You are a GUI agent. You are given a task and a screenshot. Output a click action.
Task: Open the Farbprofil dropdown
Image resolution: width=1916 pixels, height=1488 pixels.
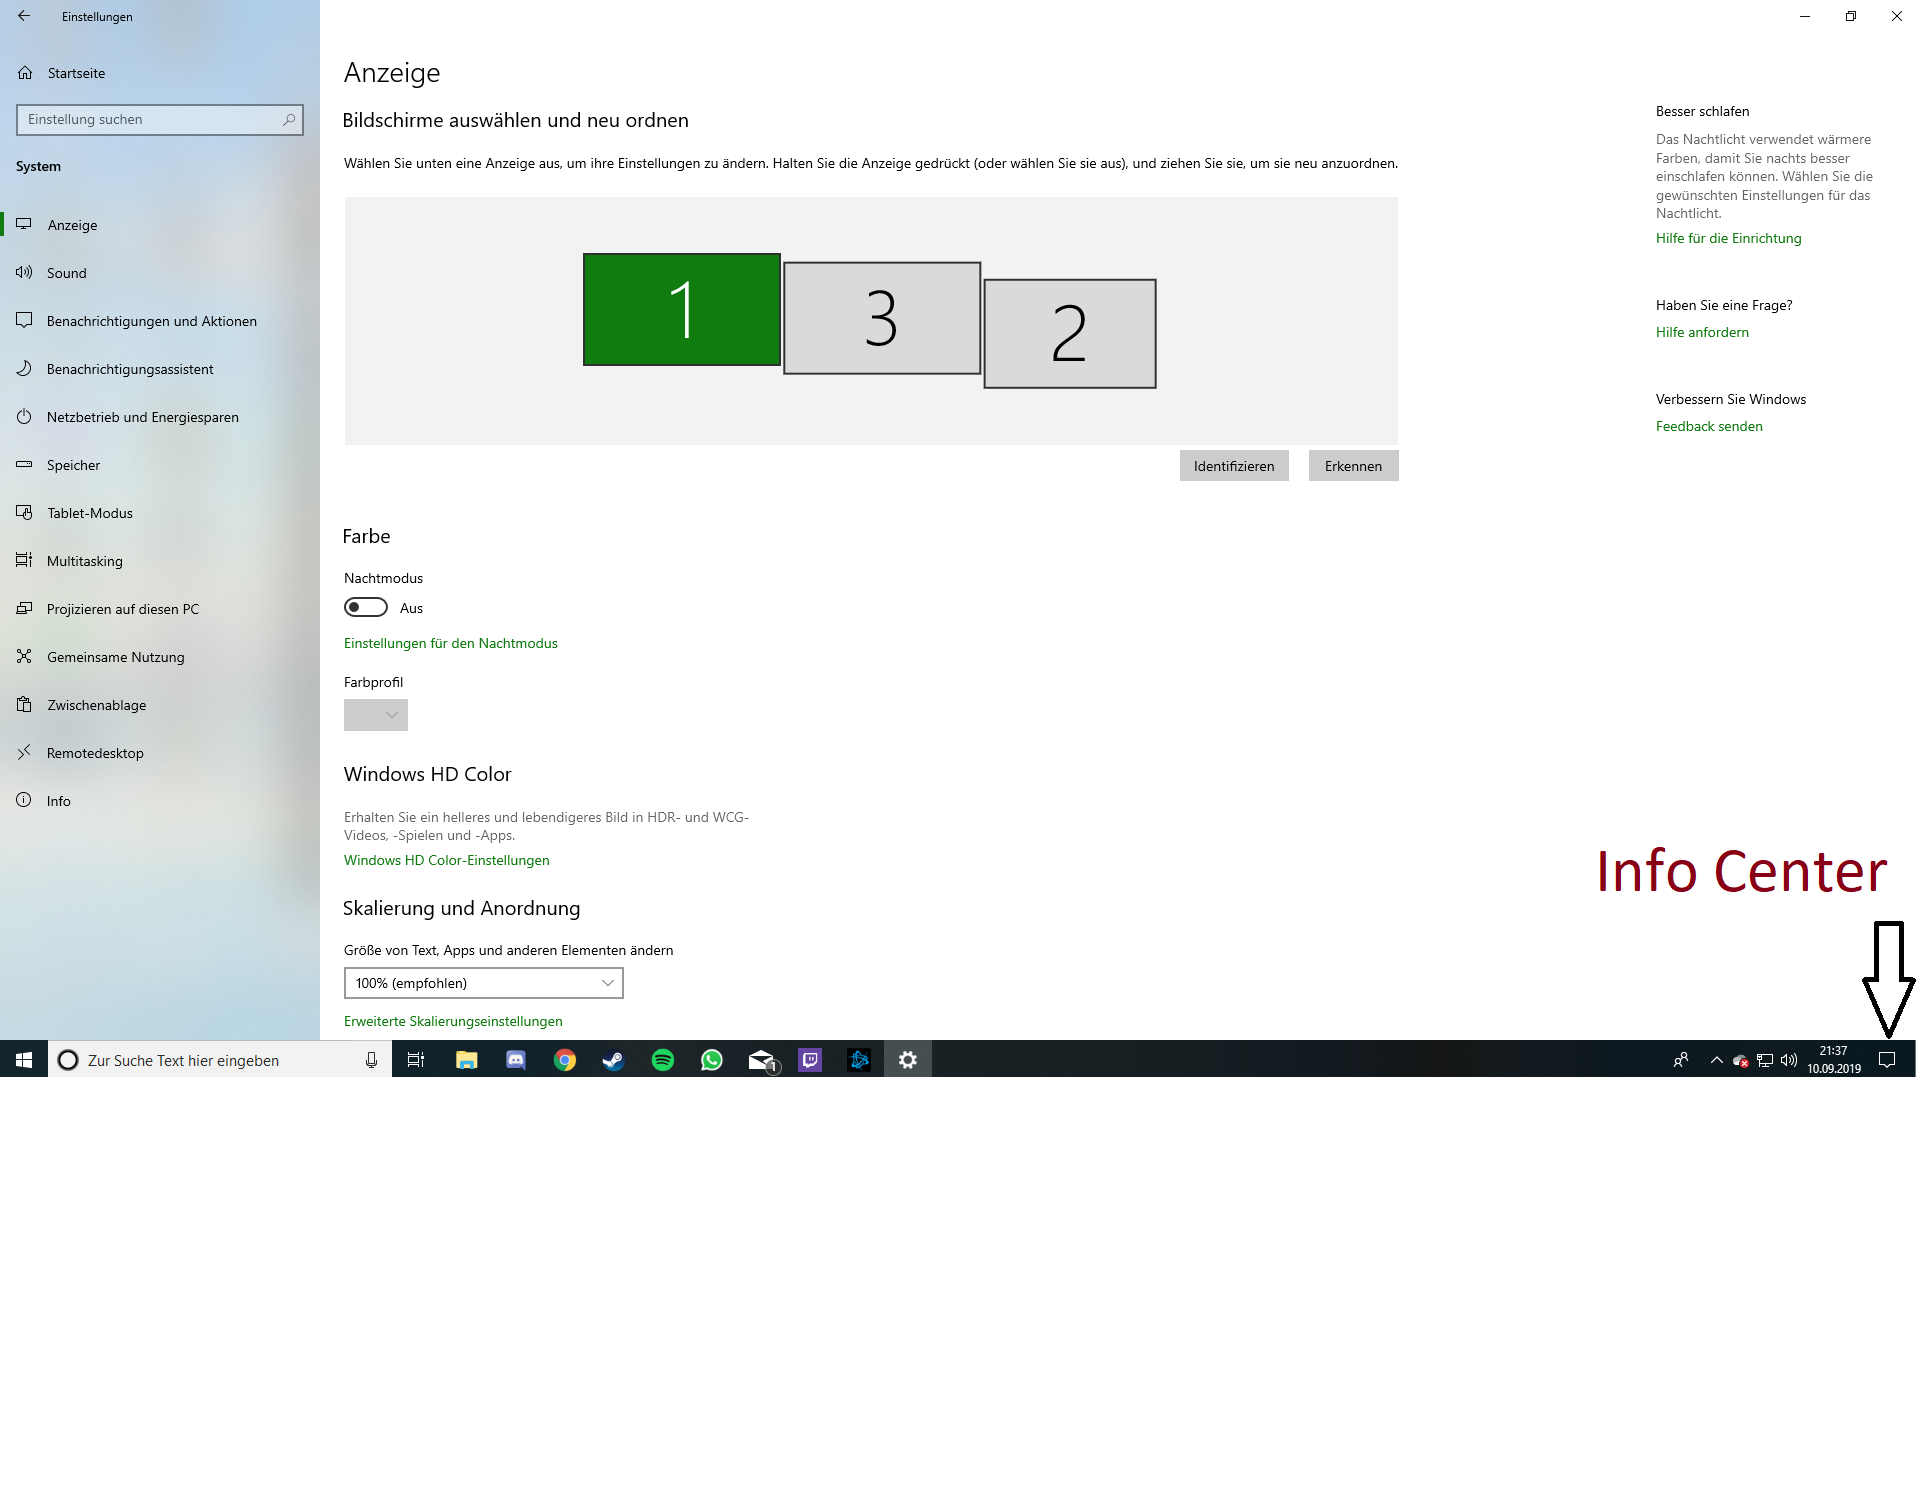(x=375, y=714)
